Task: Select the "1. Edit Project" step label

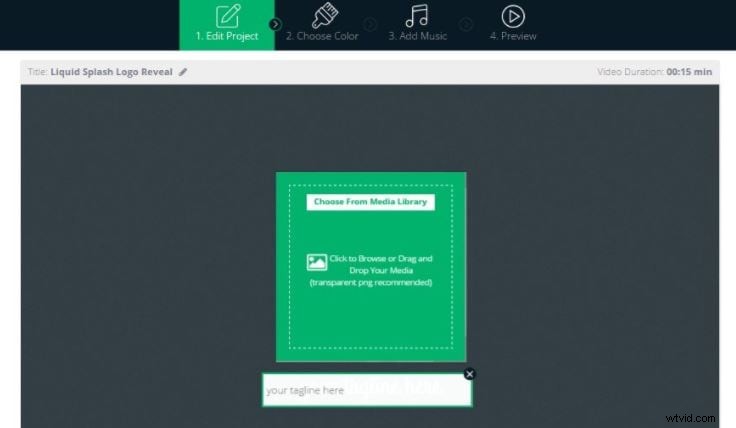Action: [x=228, y=36]
